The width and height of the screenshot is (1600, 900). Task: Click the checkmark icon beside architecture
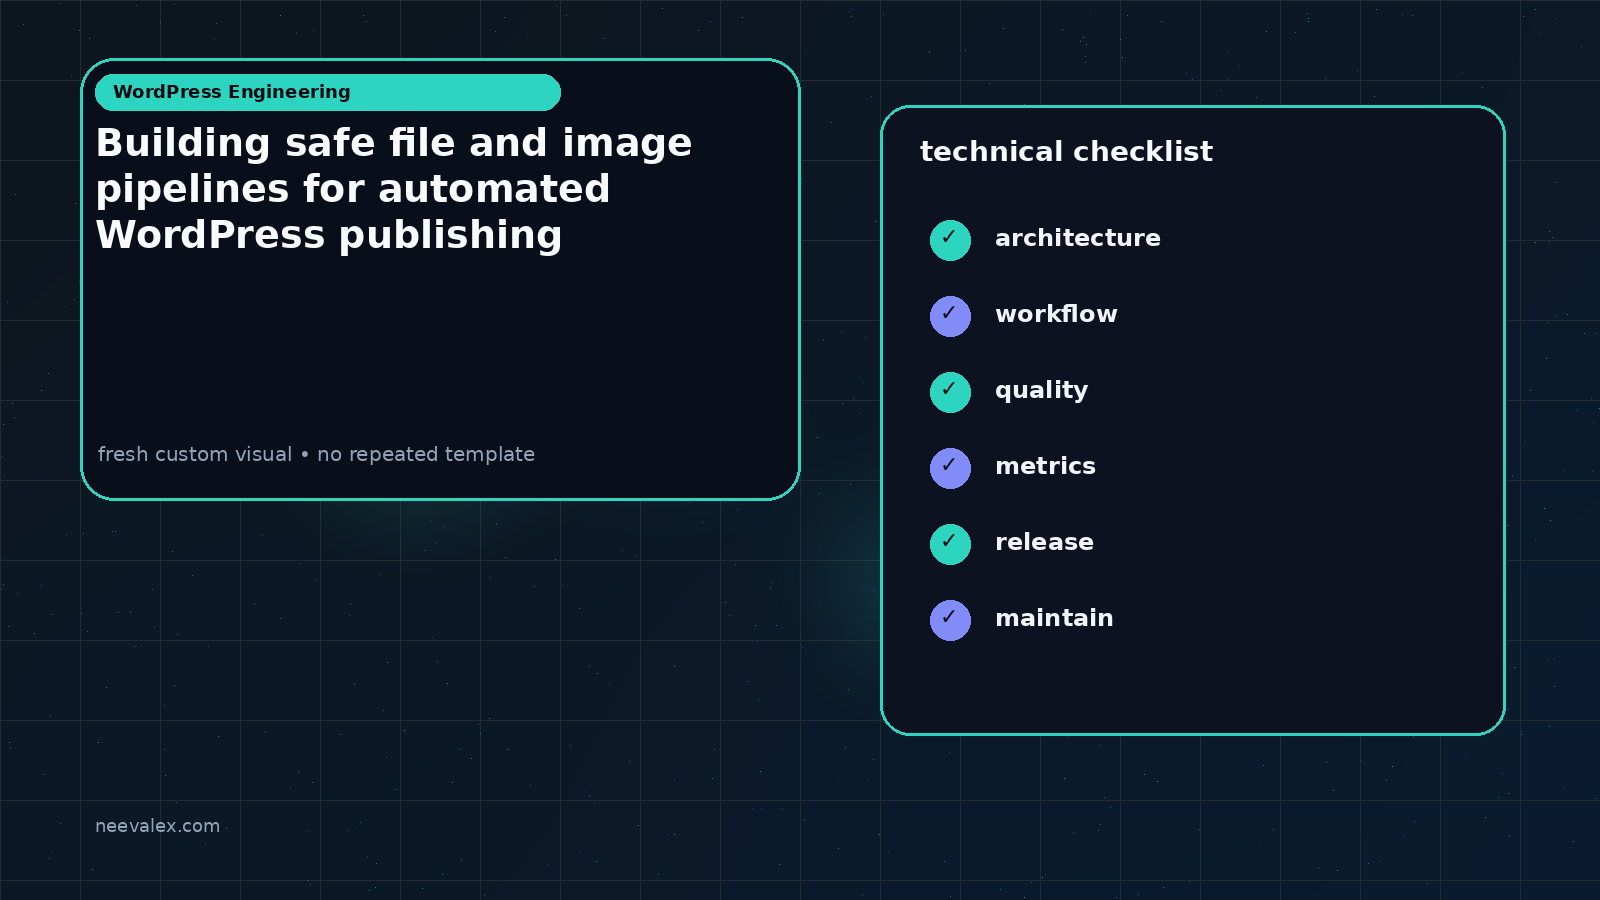point(950,240)
